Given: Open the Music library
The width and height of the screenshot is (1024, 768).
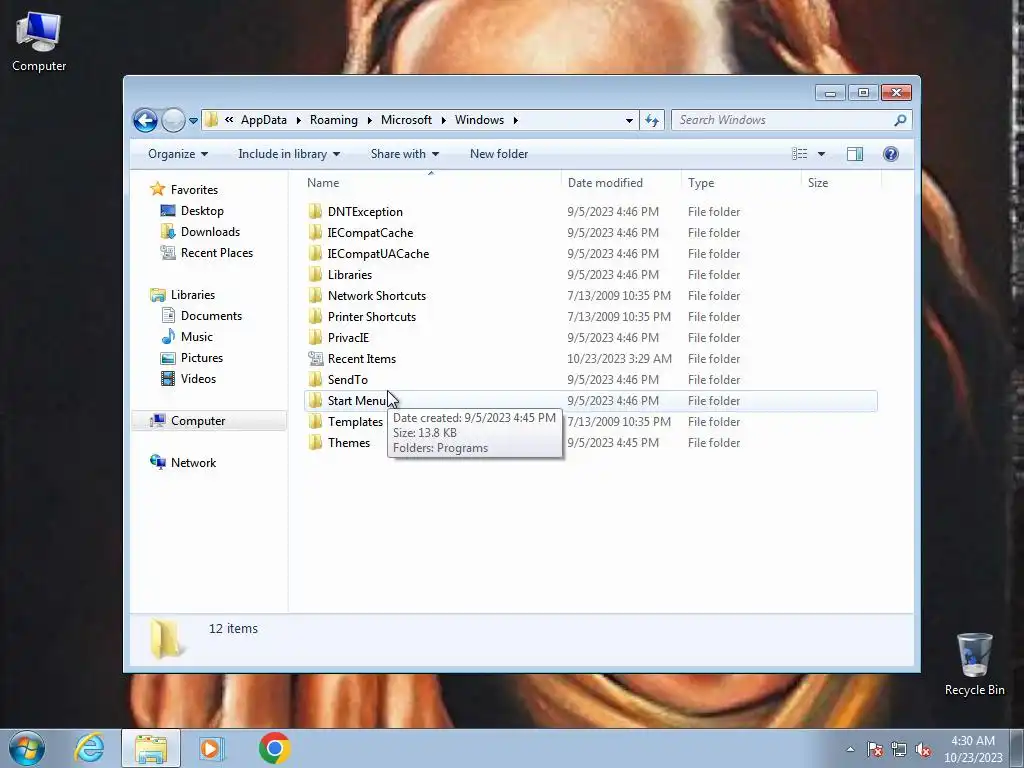Looking at the screenshot, I should click(x=197, y=337).
